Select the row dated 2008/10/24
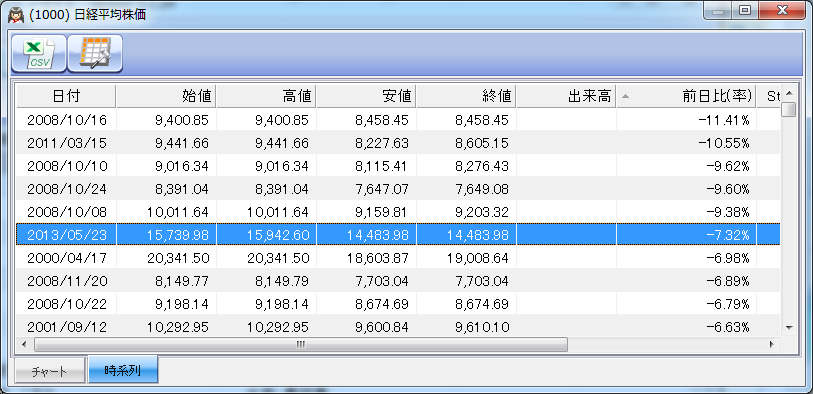Viewport: 813px width, 394px height. pos(398,189)
